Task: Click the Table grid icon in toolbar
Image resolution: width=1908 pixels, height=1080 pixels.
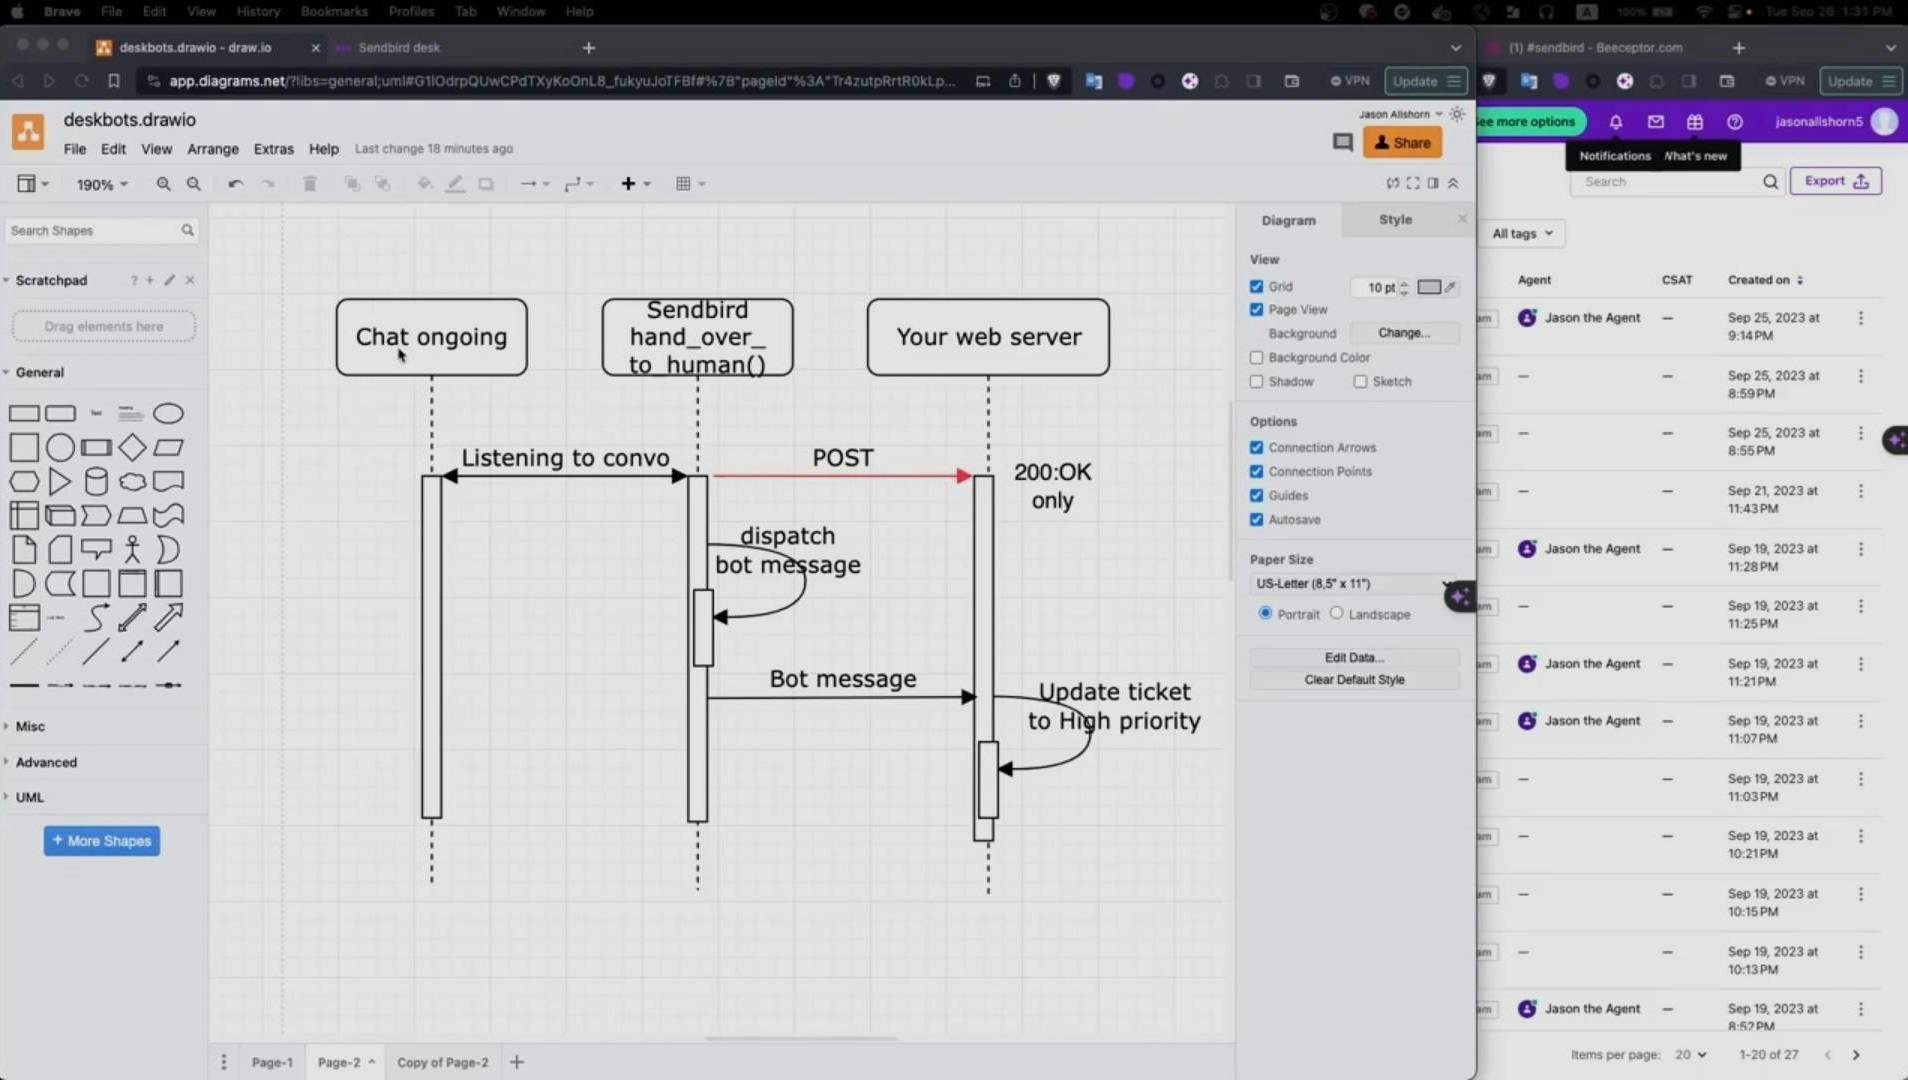Action: coord(683,184)
